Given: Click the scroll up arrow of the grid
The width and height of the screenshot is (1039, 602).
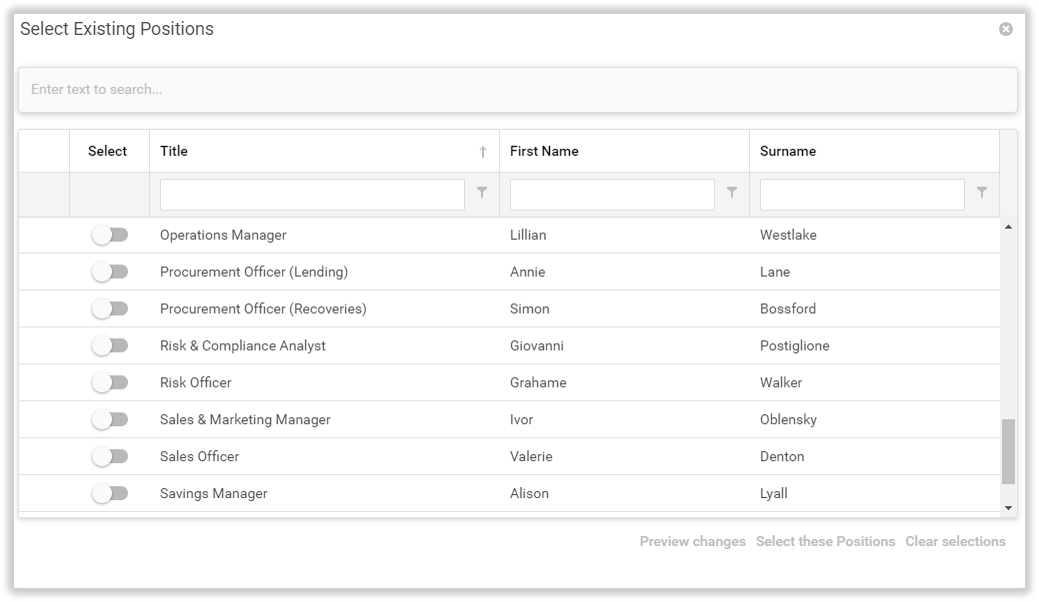Looking at the screenshot, I should [x=1008, y=228].
